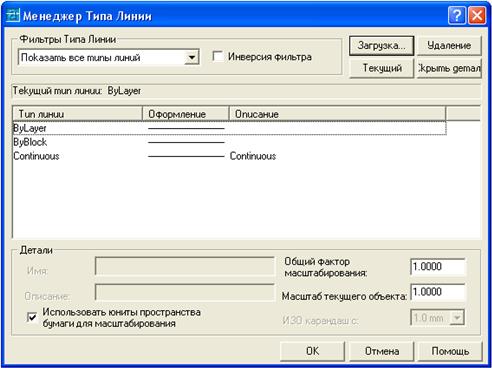Viewport: 492px width, 368px height.
Task: Edit the Масштаб текущего объекта field
Action: (437, 292)
